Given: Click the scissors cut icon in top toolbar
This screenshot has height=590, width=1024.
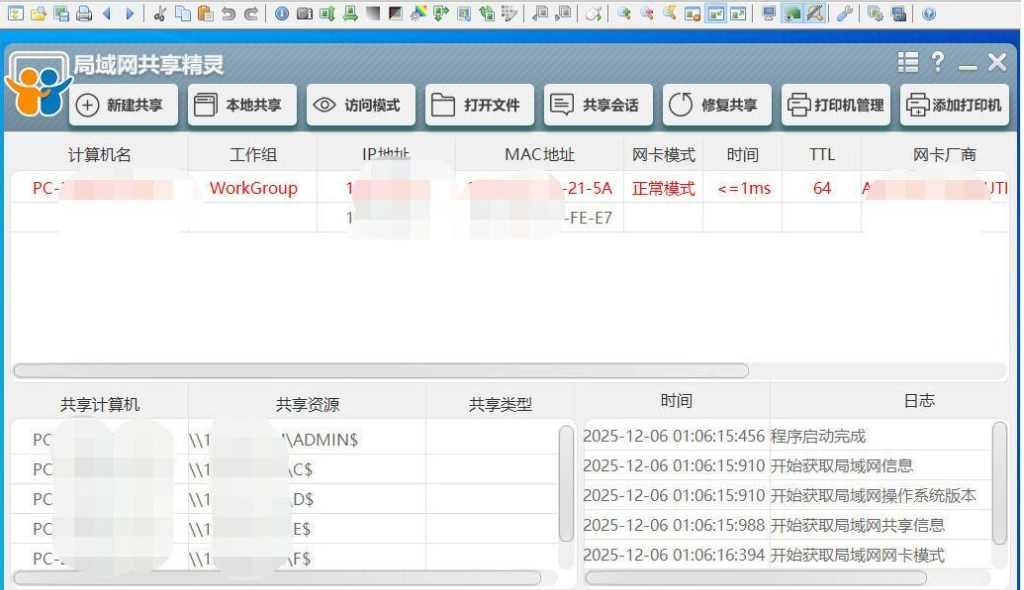Looking at the screenshot, I should coord(160,13).
